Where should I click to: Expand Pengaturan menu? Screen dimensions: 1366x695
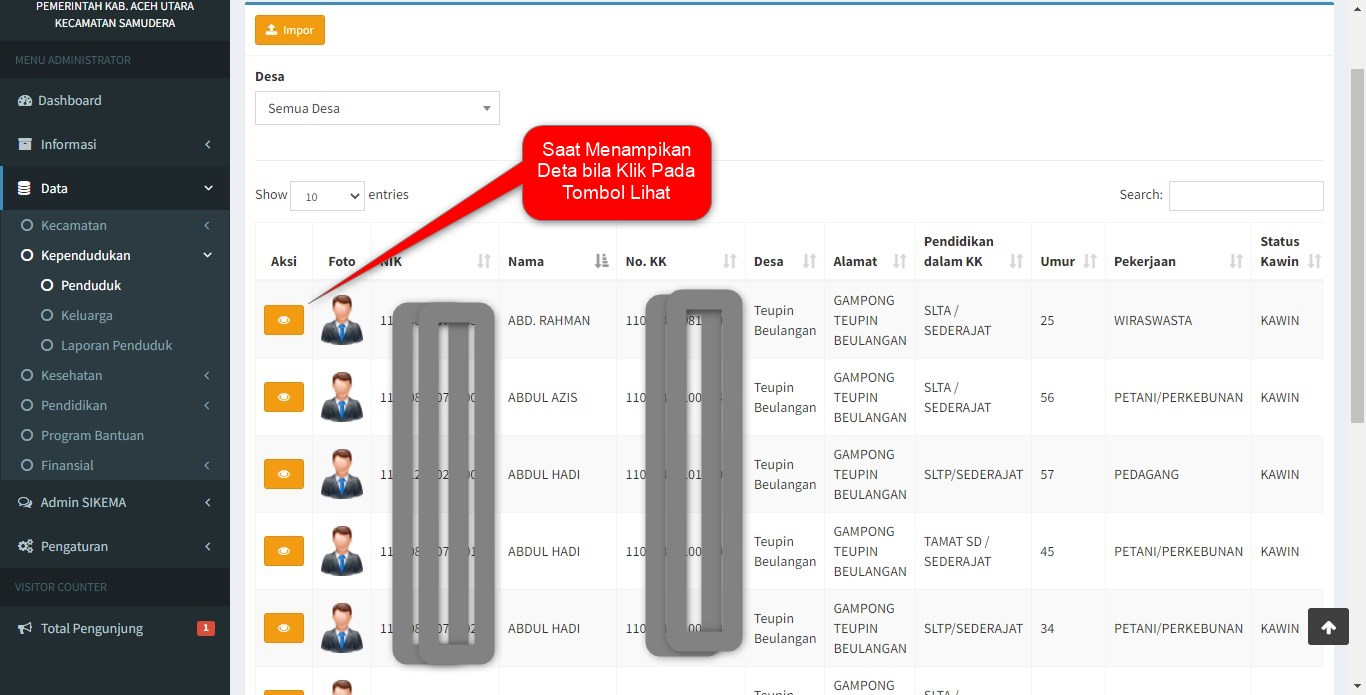click(115, 546)
